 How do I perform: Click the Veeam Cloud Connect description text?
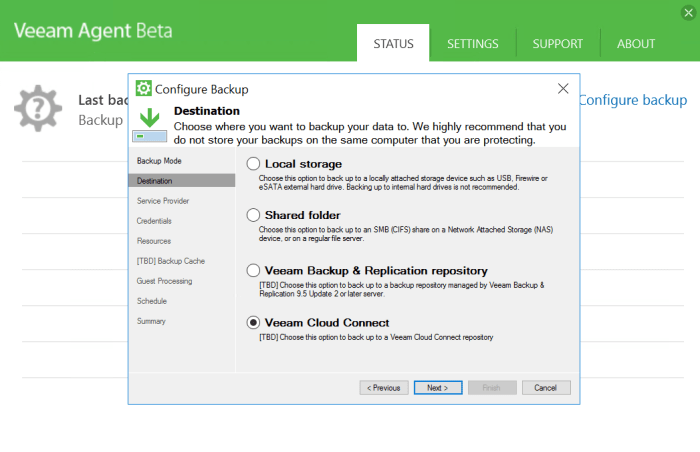click(x=376, y=337)
